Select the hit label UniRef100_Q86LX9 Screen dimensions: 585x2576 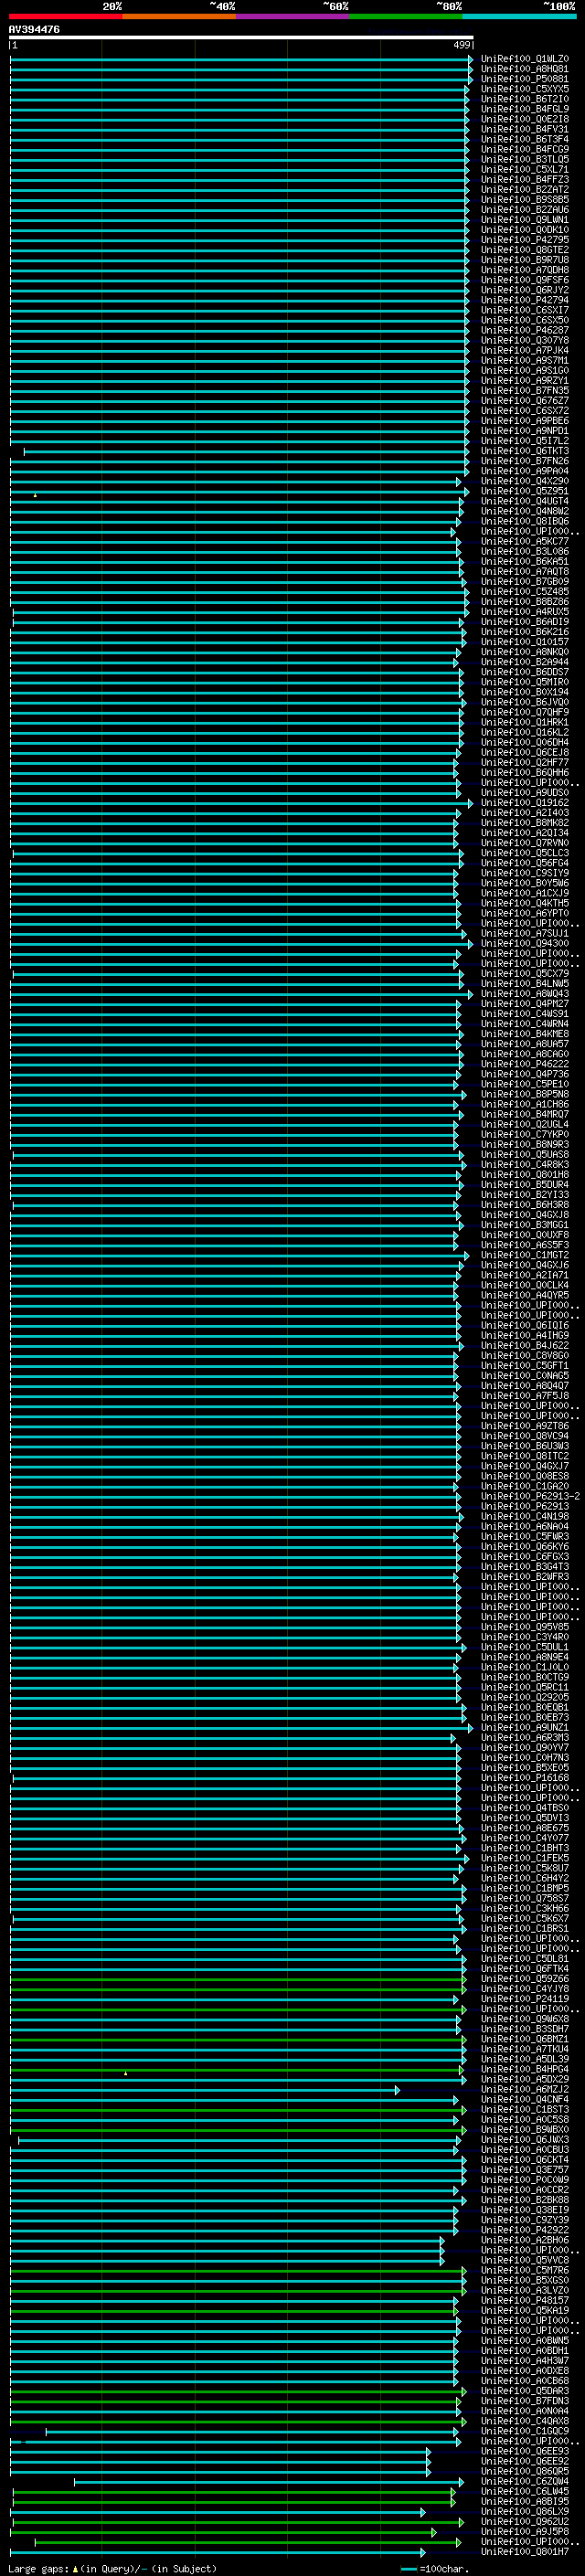[x=525, y=2511]
